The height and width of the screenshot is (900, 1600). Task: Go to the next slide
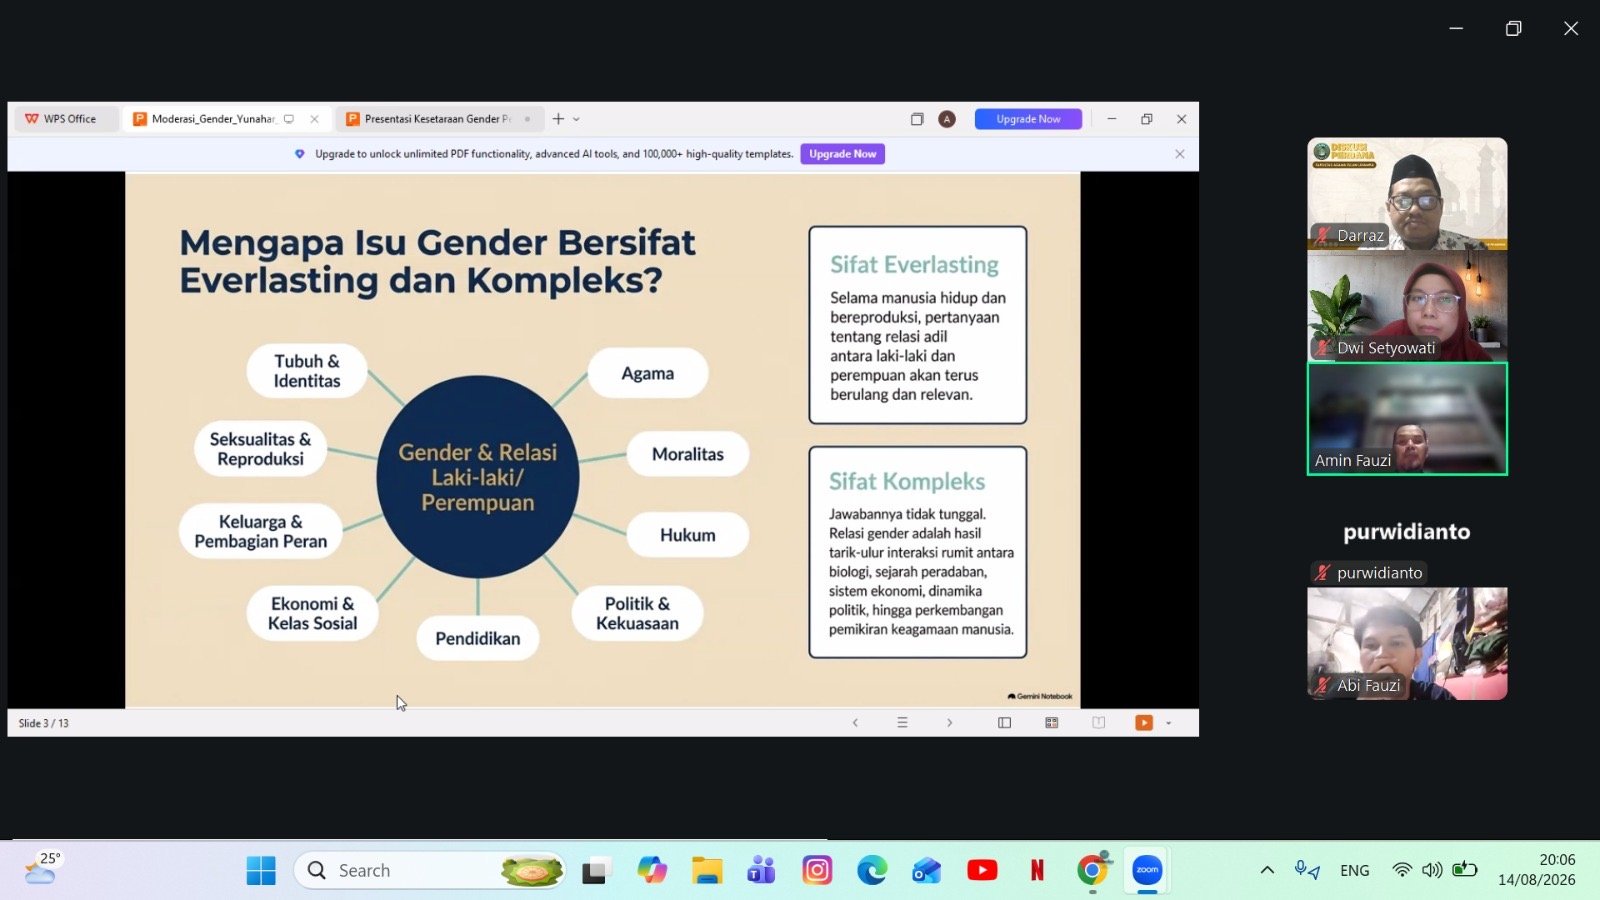[949, 723]
